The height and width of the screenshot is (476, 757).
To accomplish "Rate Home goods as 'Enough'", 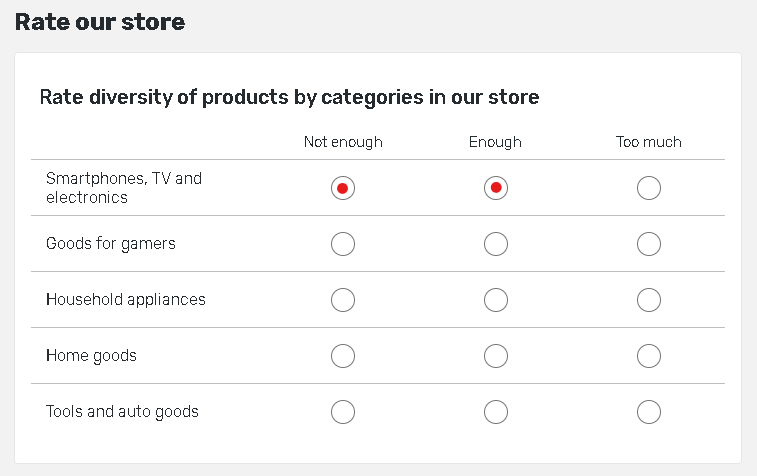I will [x=496, y=356].
